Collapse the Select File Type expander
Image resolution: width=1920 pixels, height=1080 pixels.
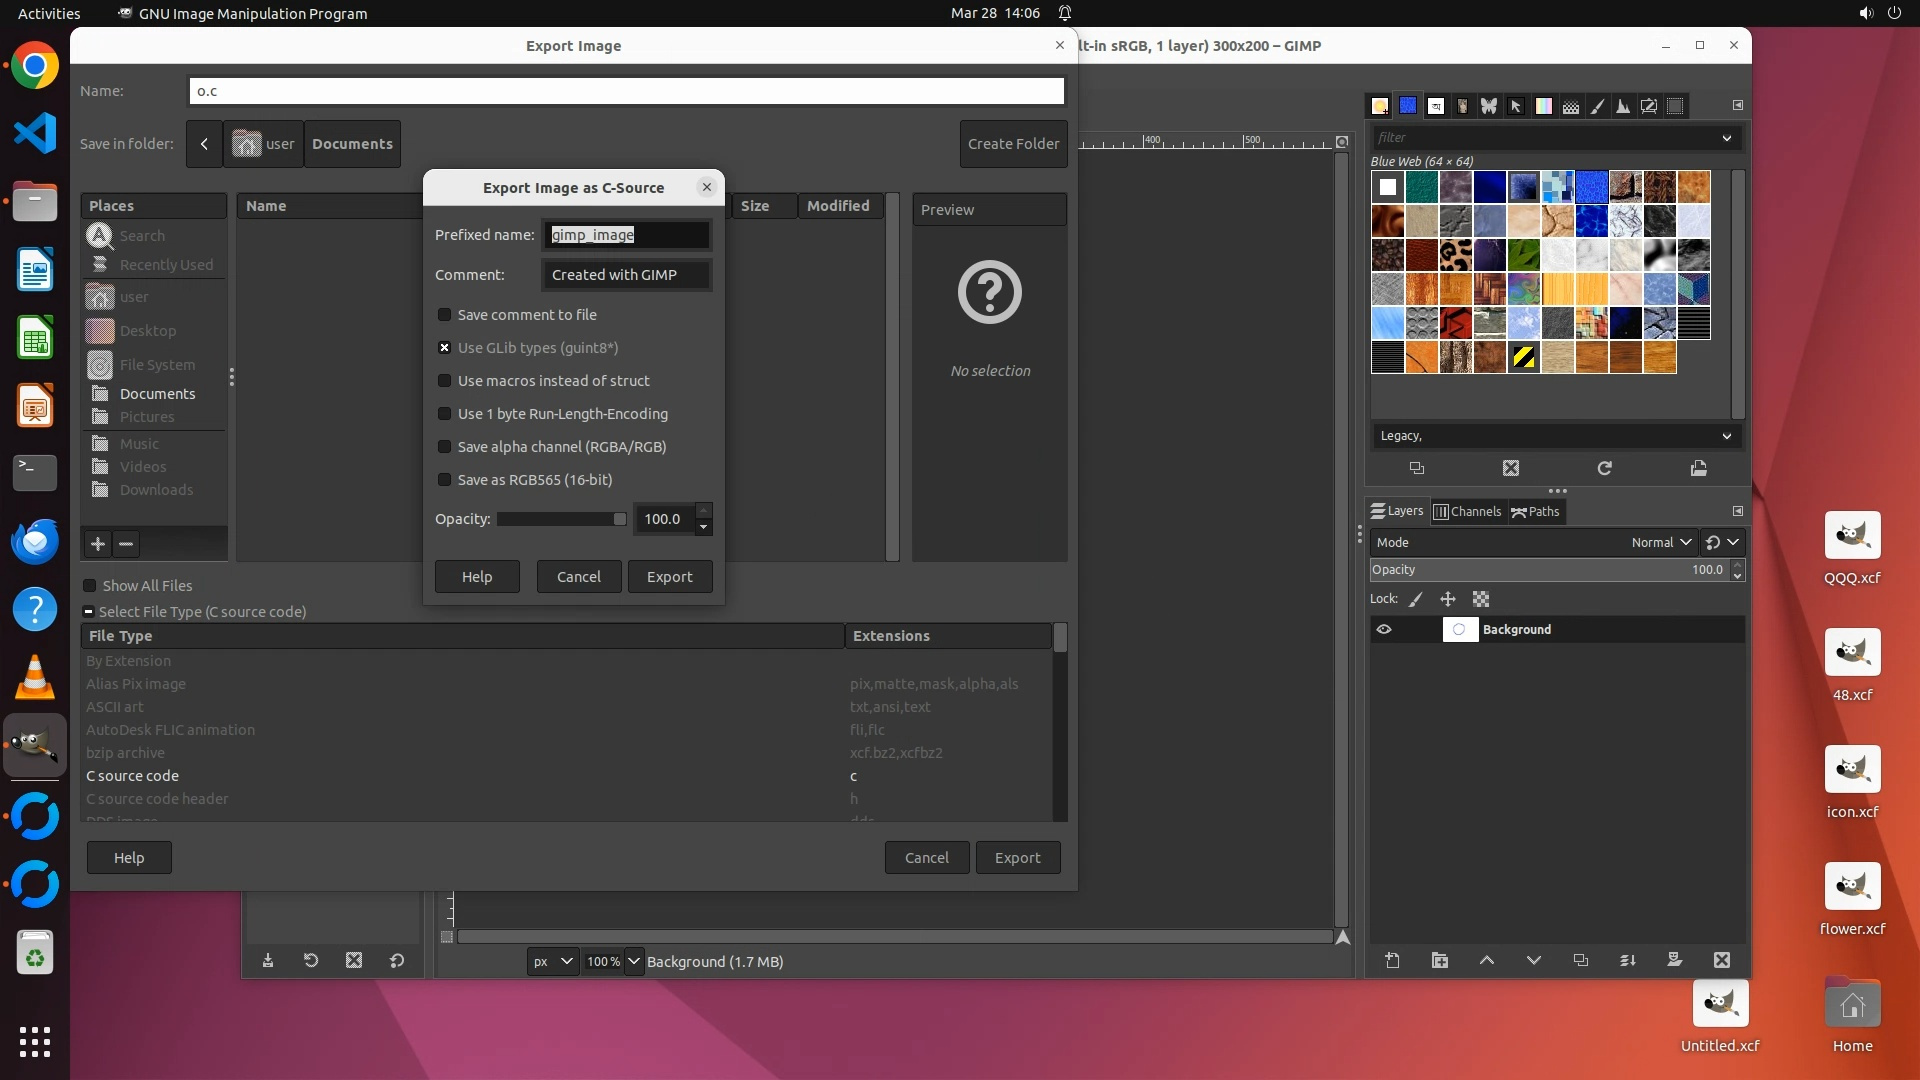pos(89,612)
